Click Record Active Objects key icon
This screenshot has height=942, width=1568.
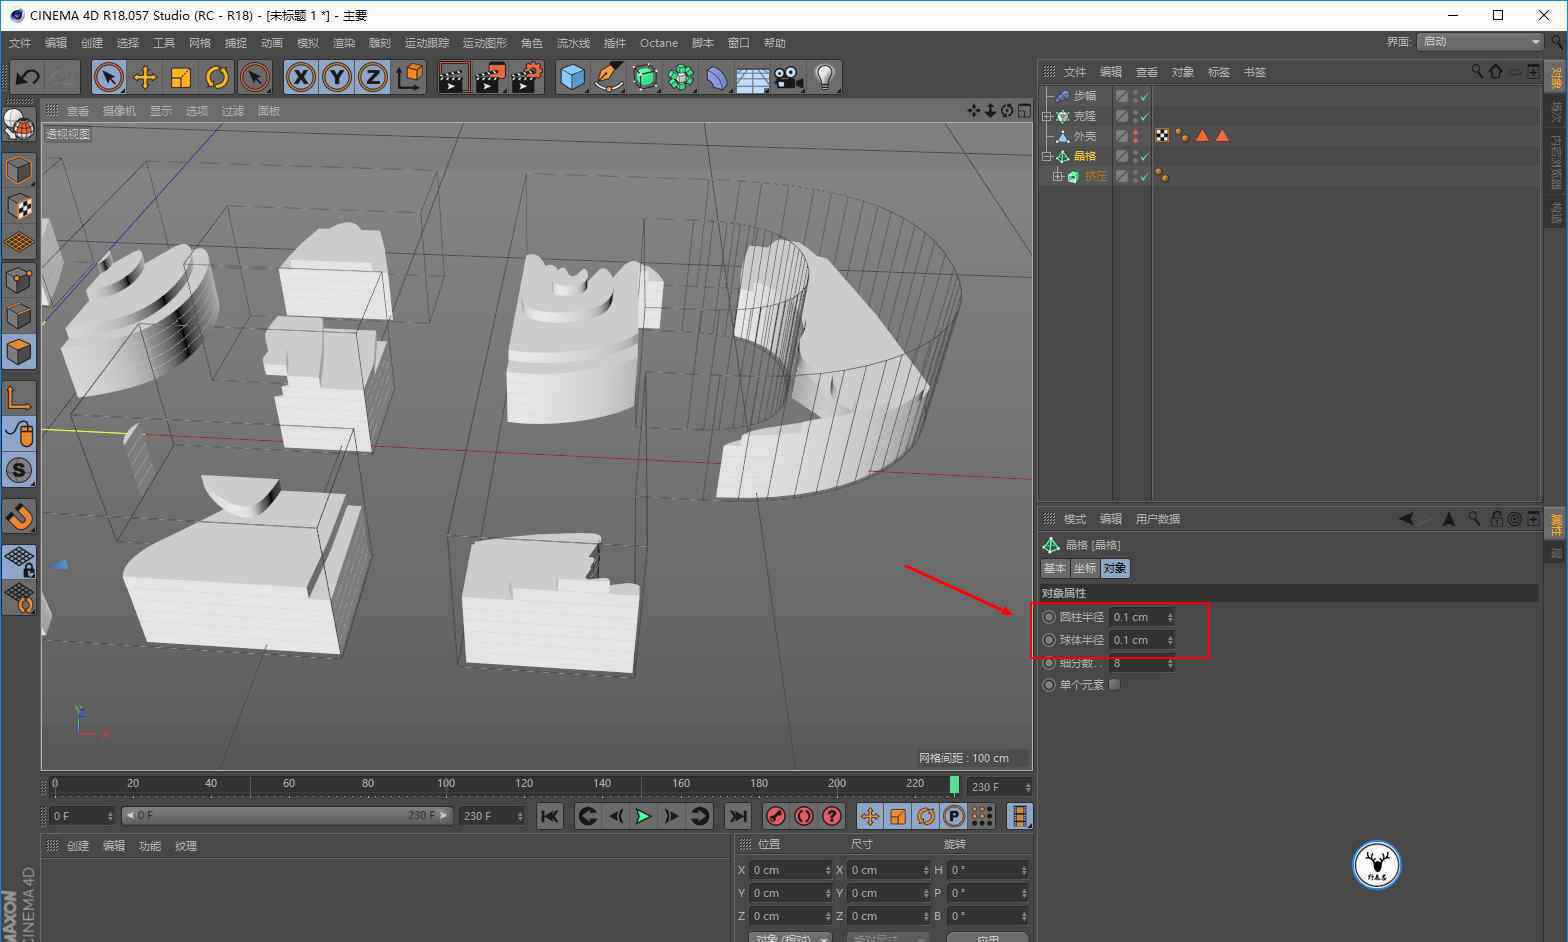tap(775, 816)
